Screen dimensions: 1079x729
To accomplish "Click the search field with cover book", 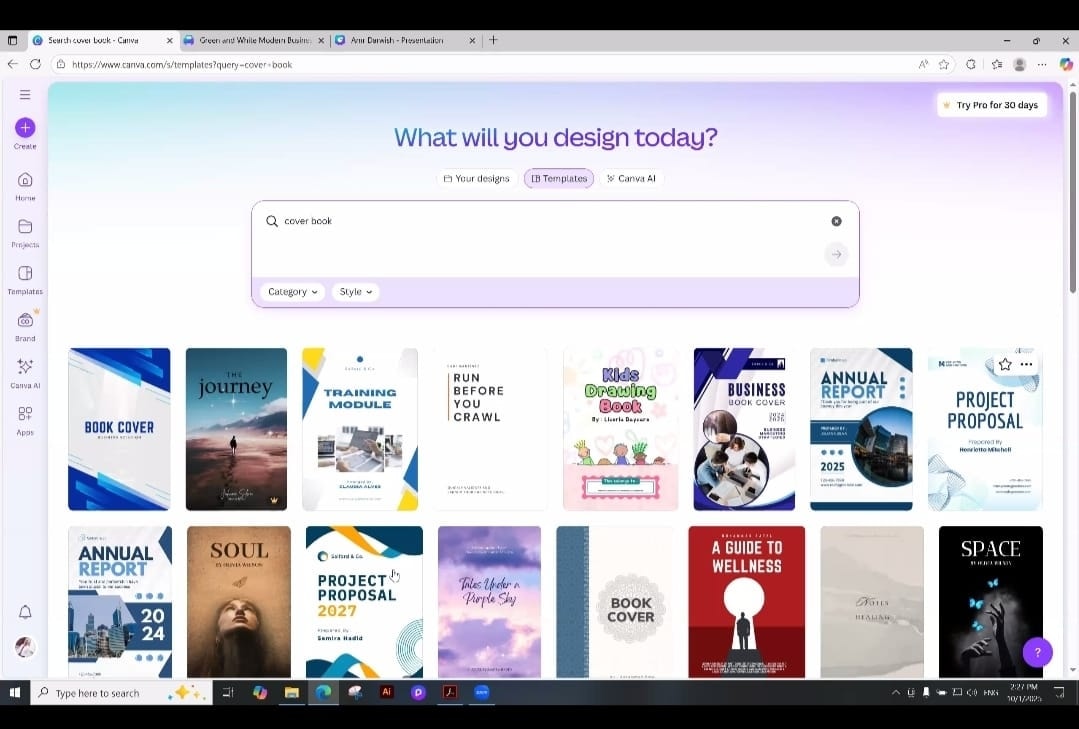I will [540, 221].
